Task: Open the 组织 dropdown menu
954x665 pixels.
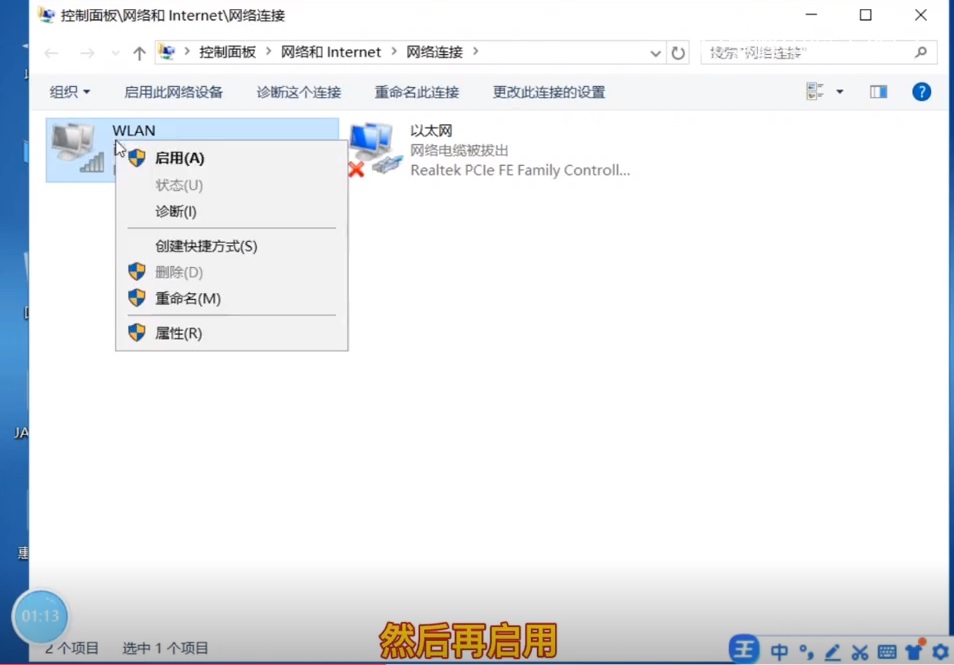Action: point(69,91)
